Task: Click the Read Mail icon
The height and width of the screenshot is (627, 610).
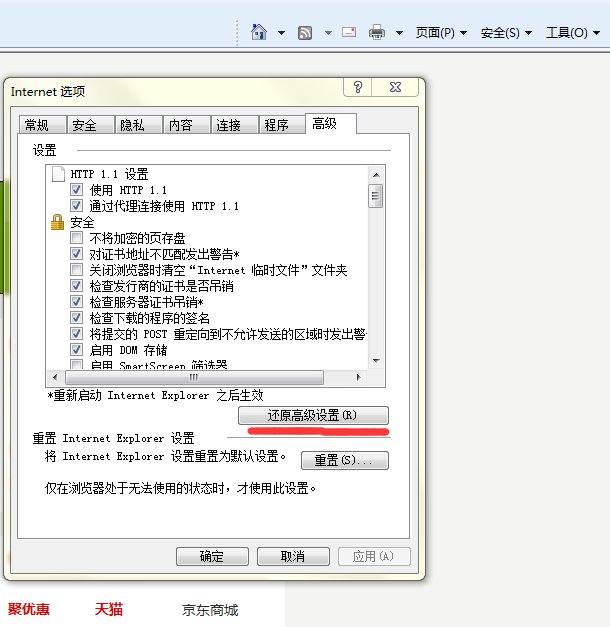Action: 349,32
